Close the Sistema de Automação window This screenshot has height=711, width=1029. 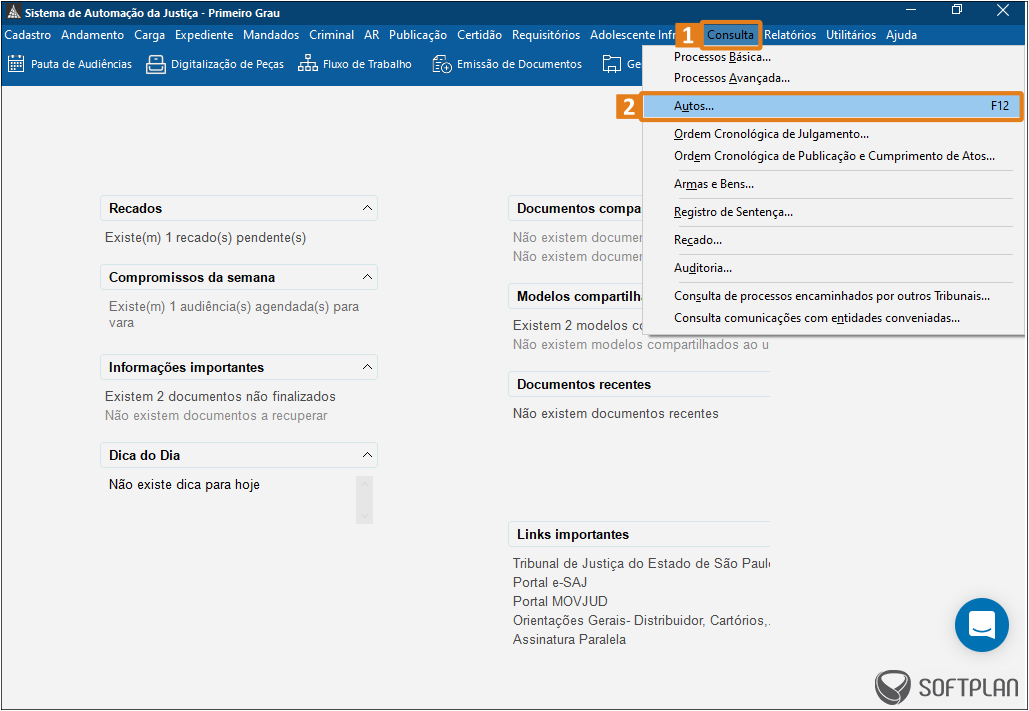(x=1003, y=10)
